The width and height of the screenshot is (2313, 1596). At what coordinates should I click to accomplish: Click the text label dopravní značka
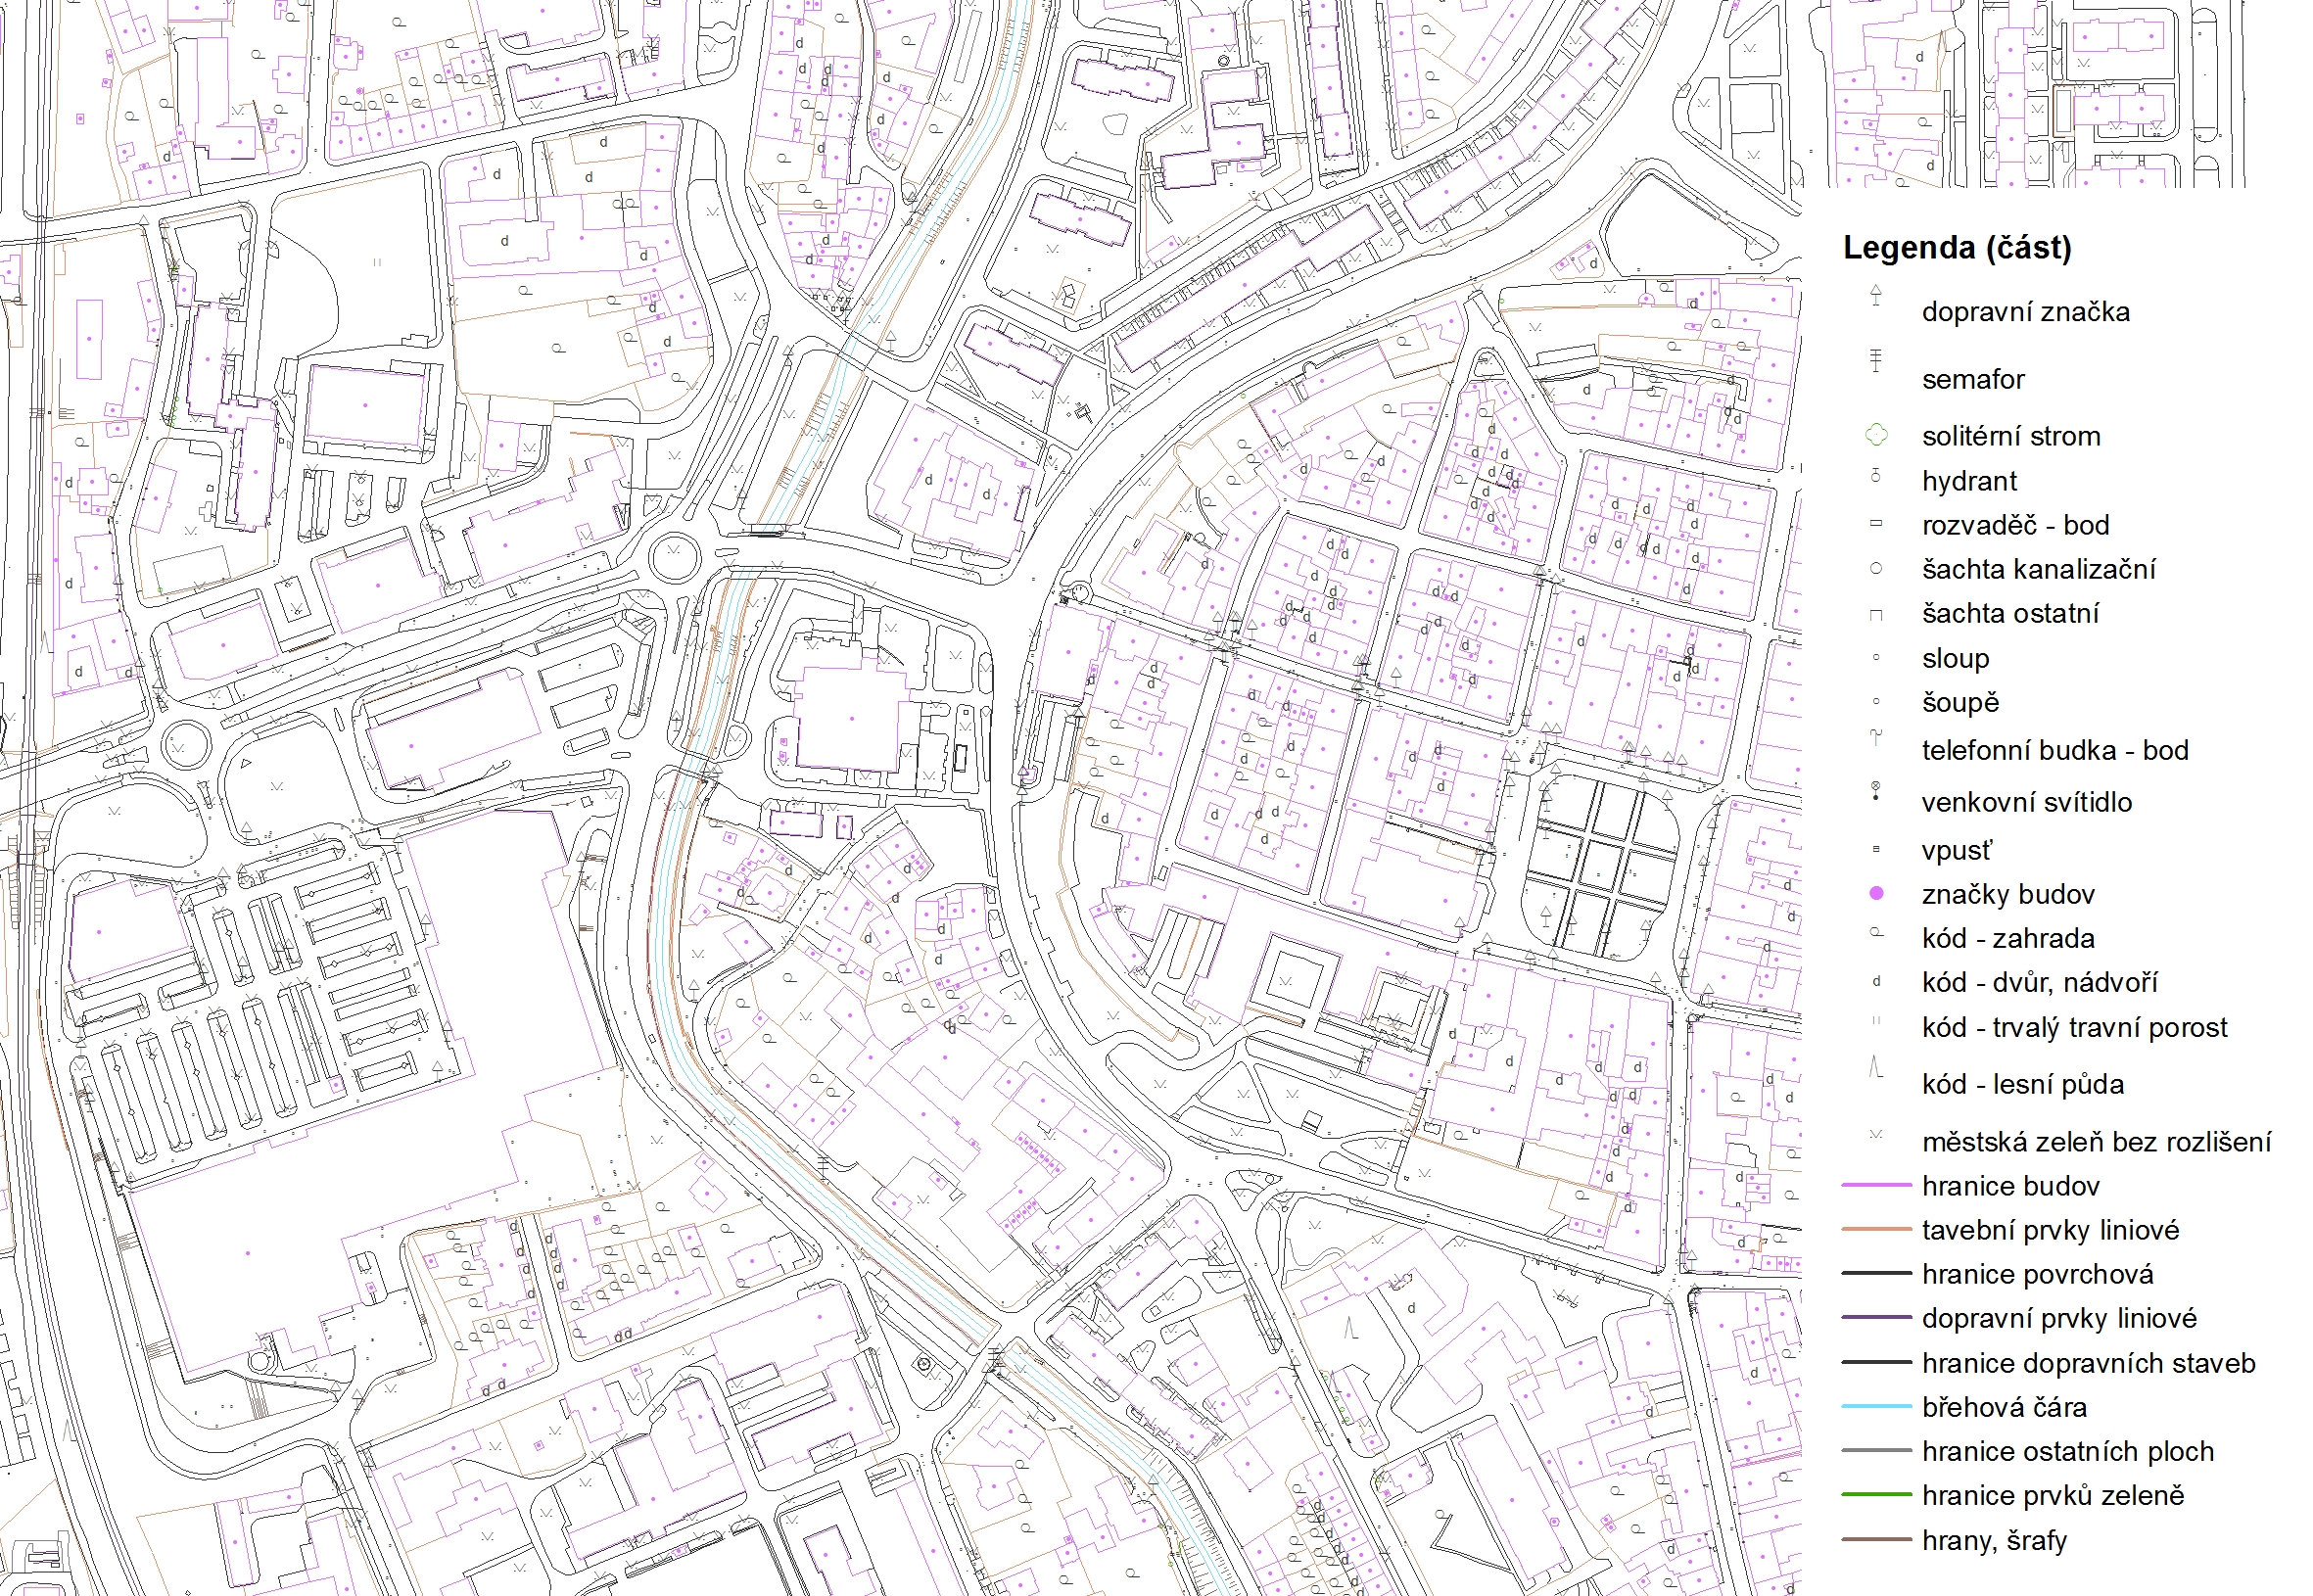pos(2025,312)
